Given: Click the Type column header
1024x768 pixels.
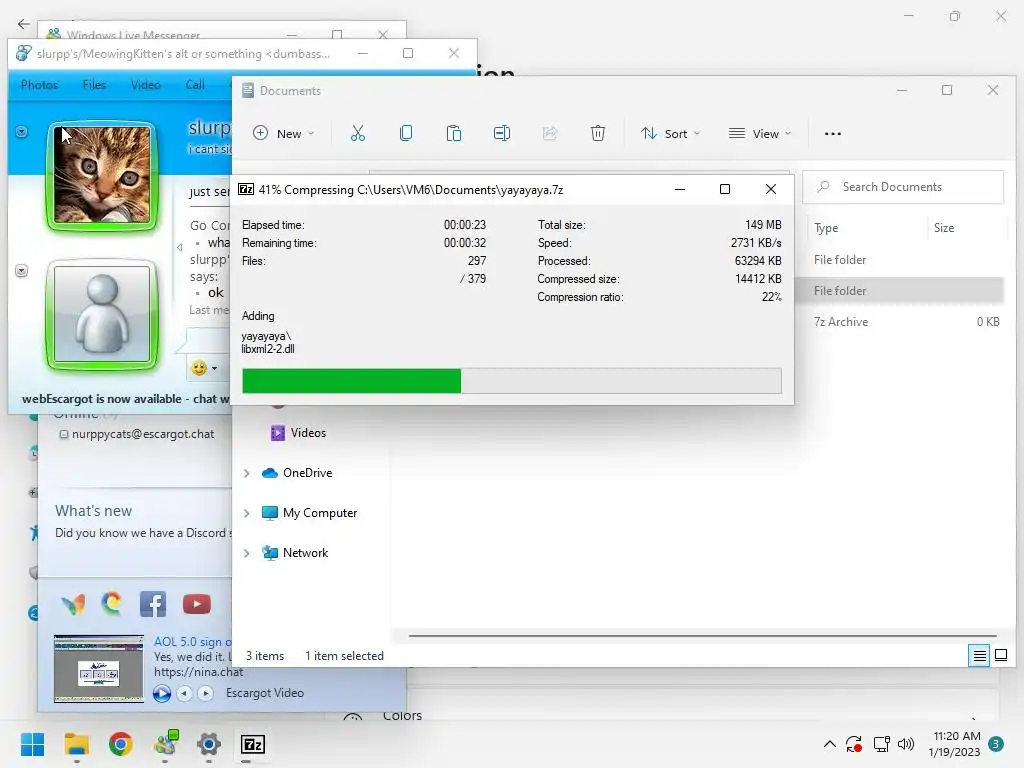Looking at the screenshot, I should pyautogui.click(x=826, y=228).
